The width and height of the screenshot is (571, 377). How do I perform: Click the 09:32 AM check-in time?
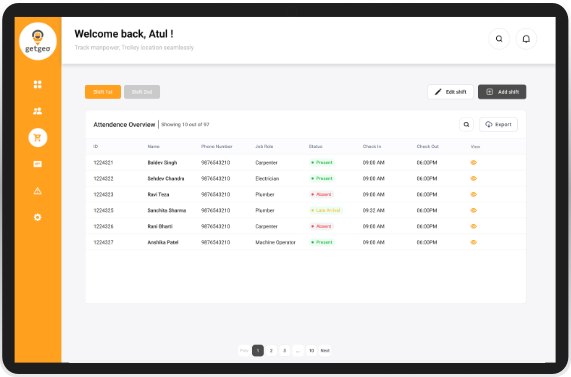pyautogui.click(x=374, y=211)
